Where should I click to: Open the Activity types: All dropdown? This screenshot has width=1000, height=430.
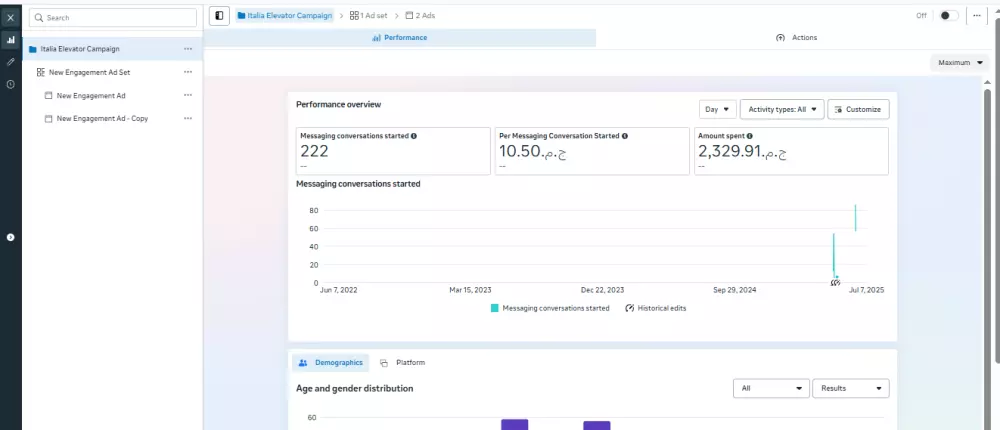tap(782, 109)
